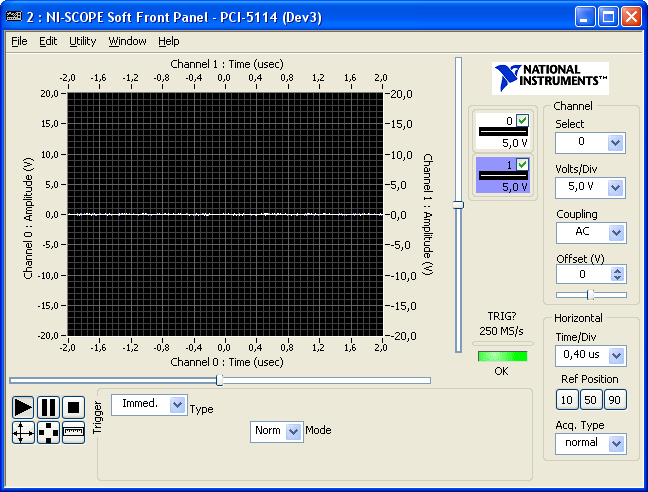Image resolution: width=648 pixels, height=492 pixels.
Task: Click the application icon in title bar
Action: (14, 17)
